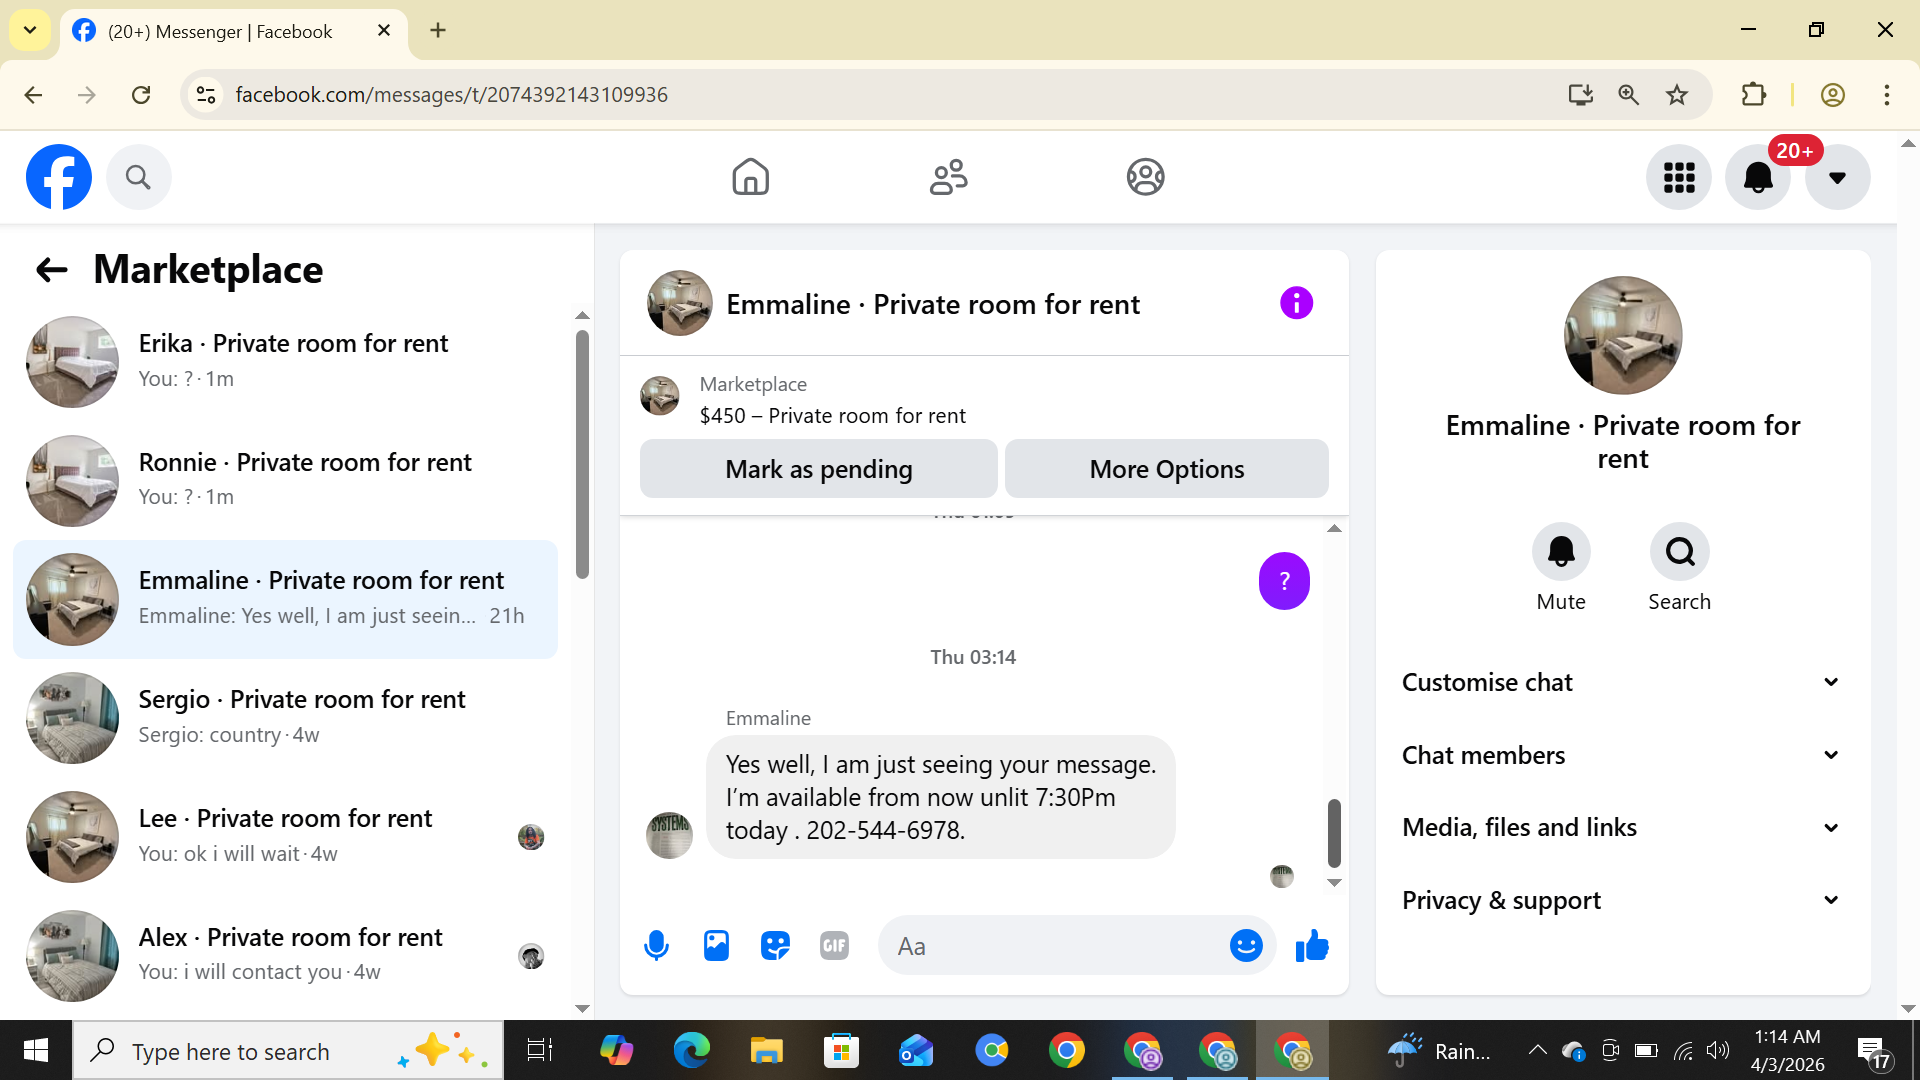
Task: Open Facebook search magnifier icon
Action: point(138,177)
